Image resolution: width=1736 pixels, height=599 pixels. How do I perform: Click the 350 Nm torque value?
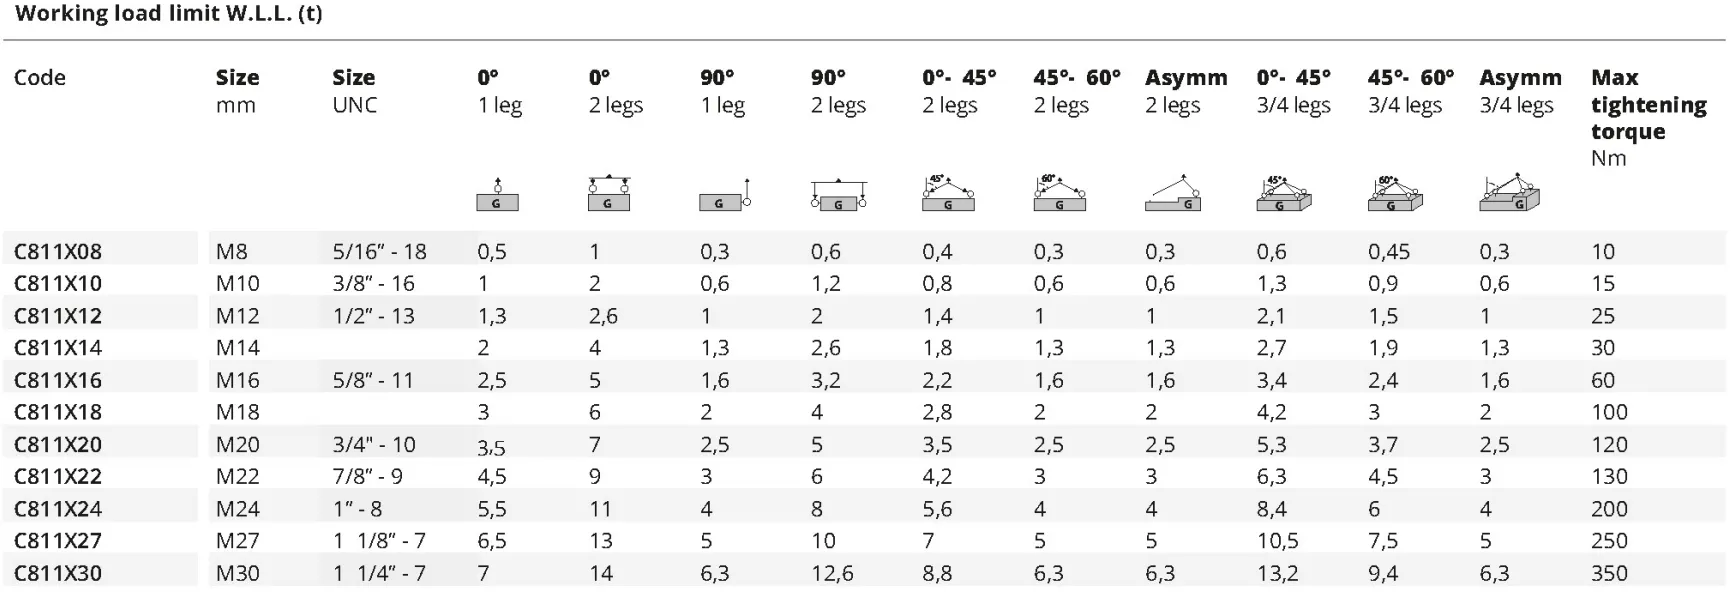(1610, 573)
